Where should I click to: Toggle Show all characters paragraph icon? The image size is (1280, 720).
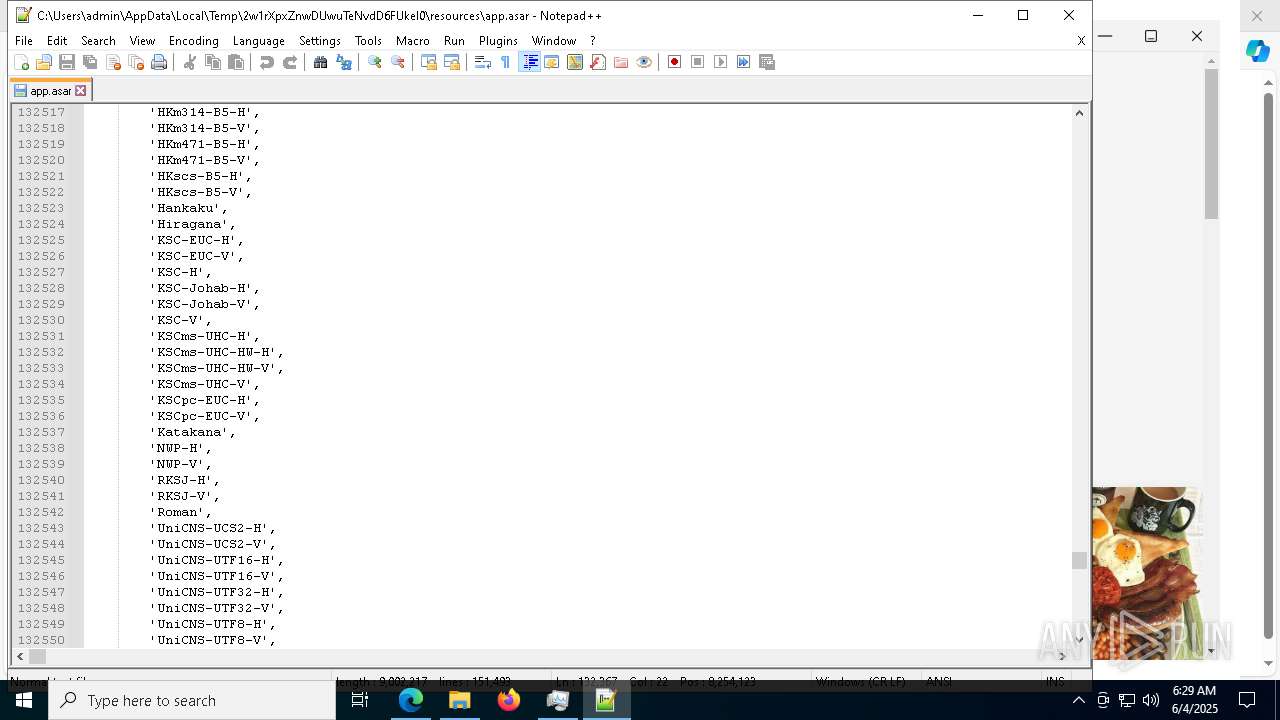coord(506,62)
